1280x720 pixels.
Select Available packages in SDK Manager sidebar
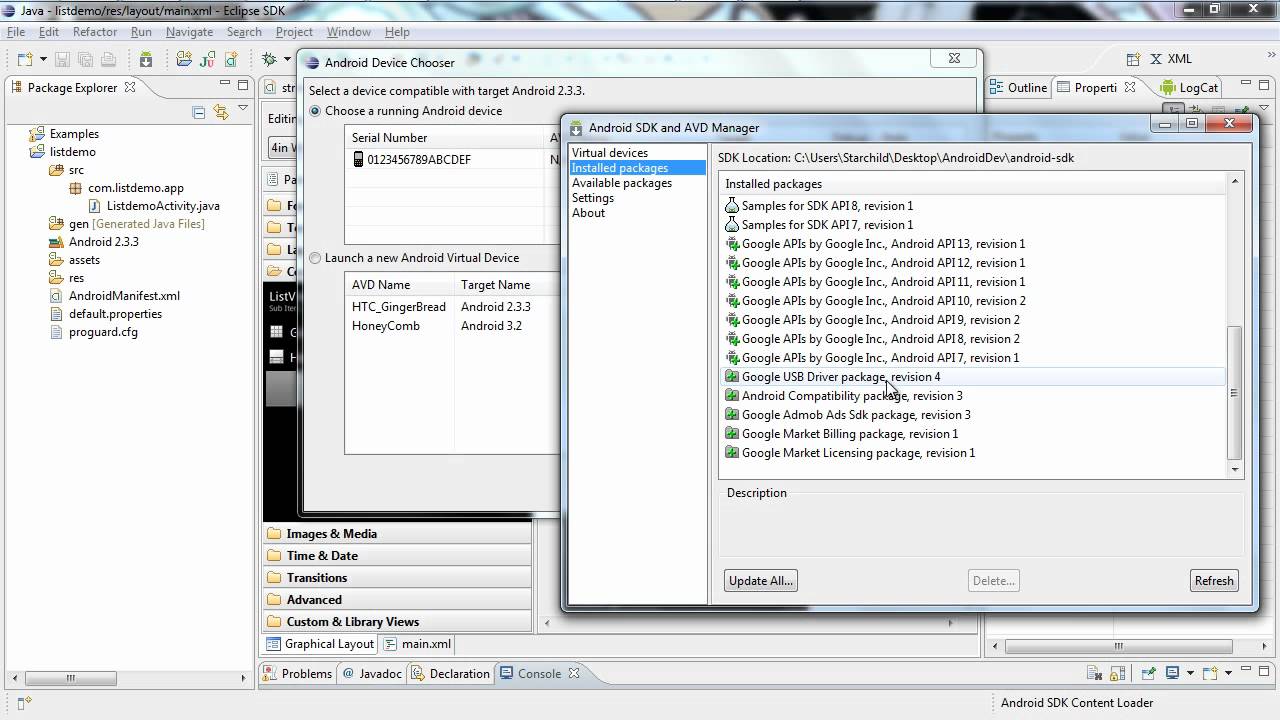(x=621, y=183)
